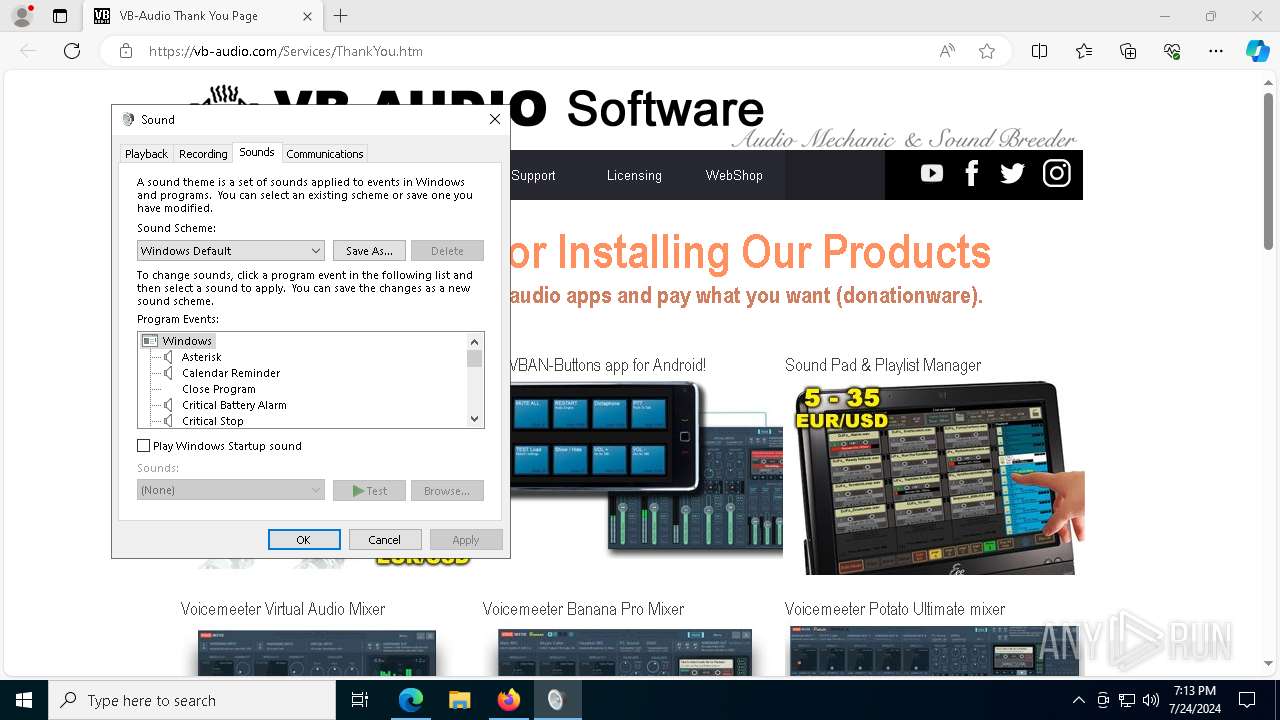Click the Test sound button

click(369, 490)
